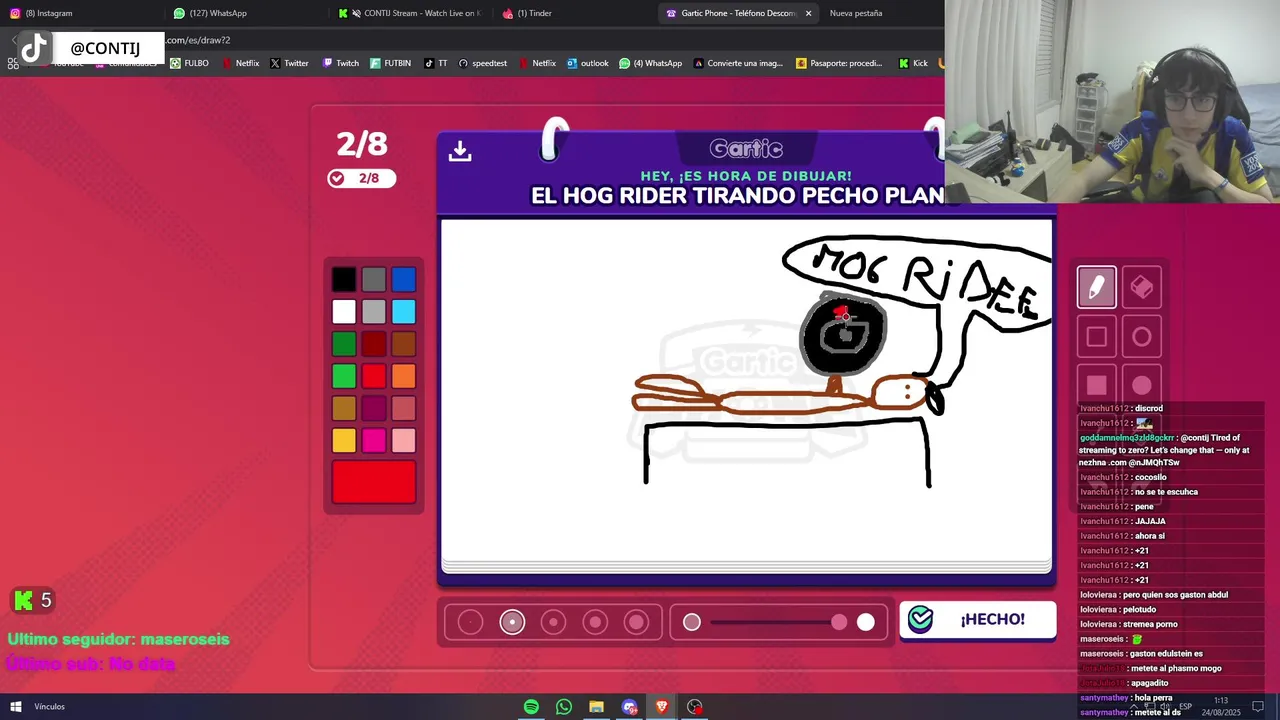Click the white drawing canvas

tap(746, 395)
